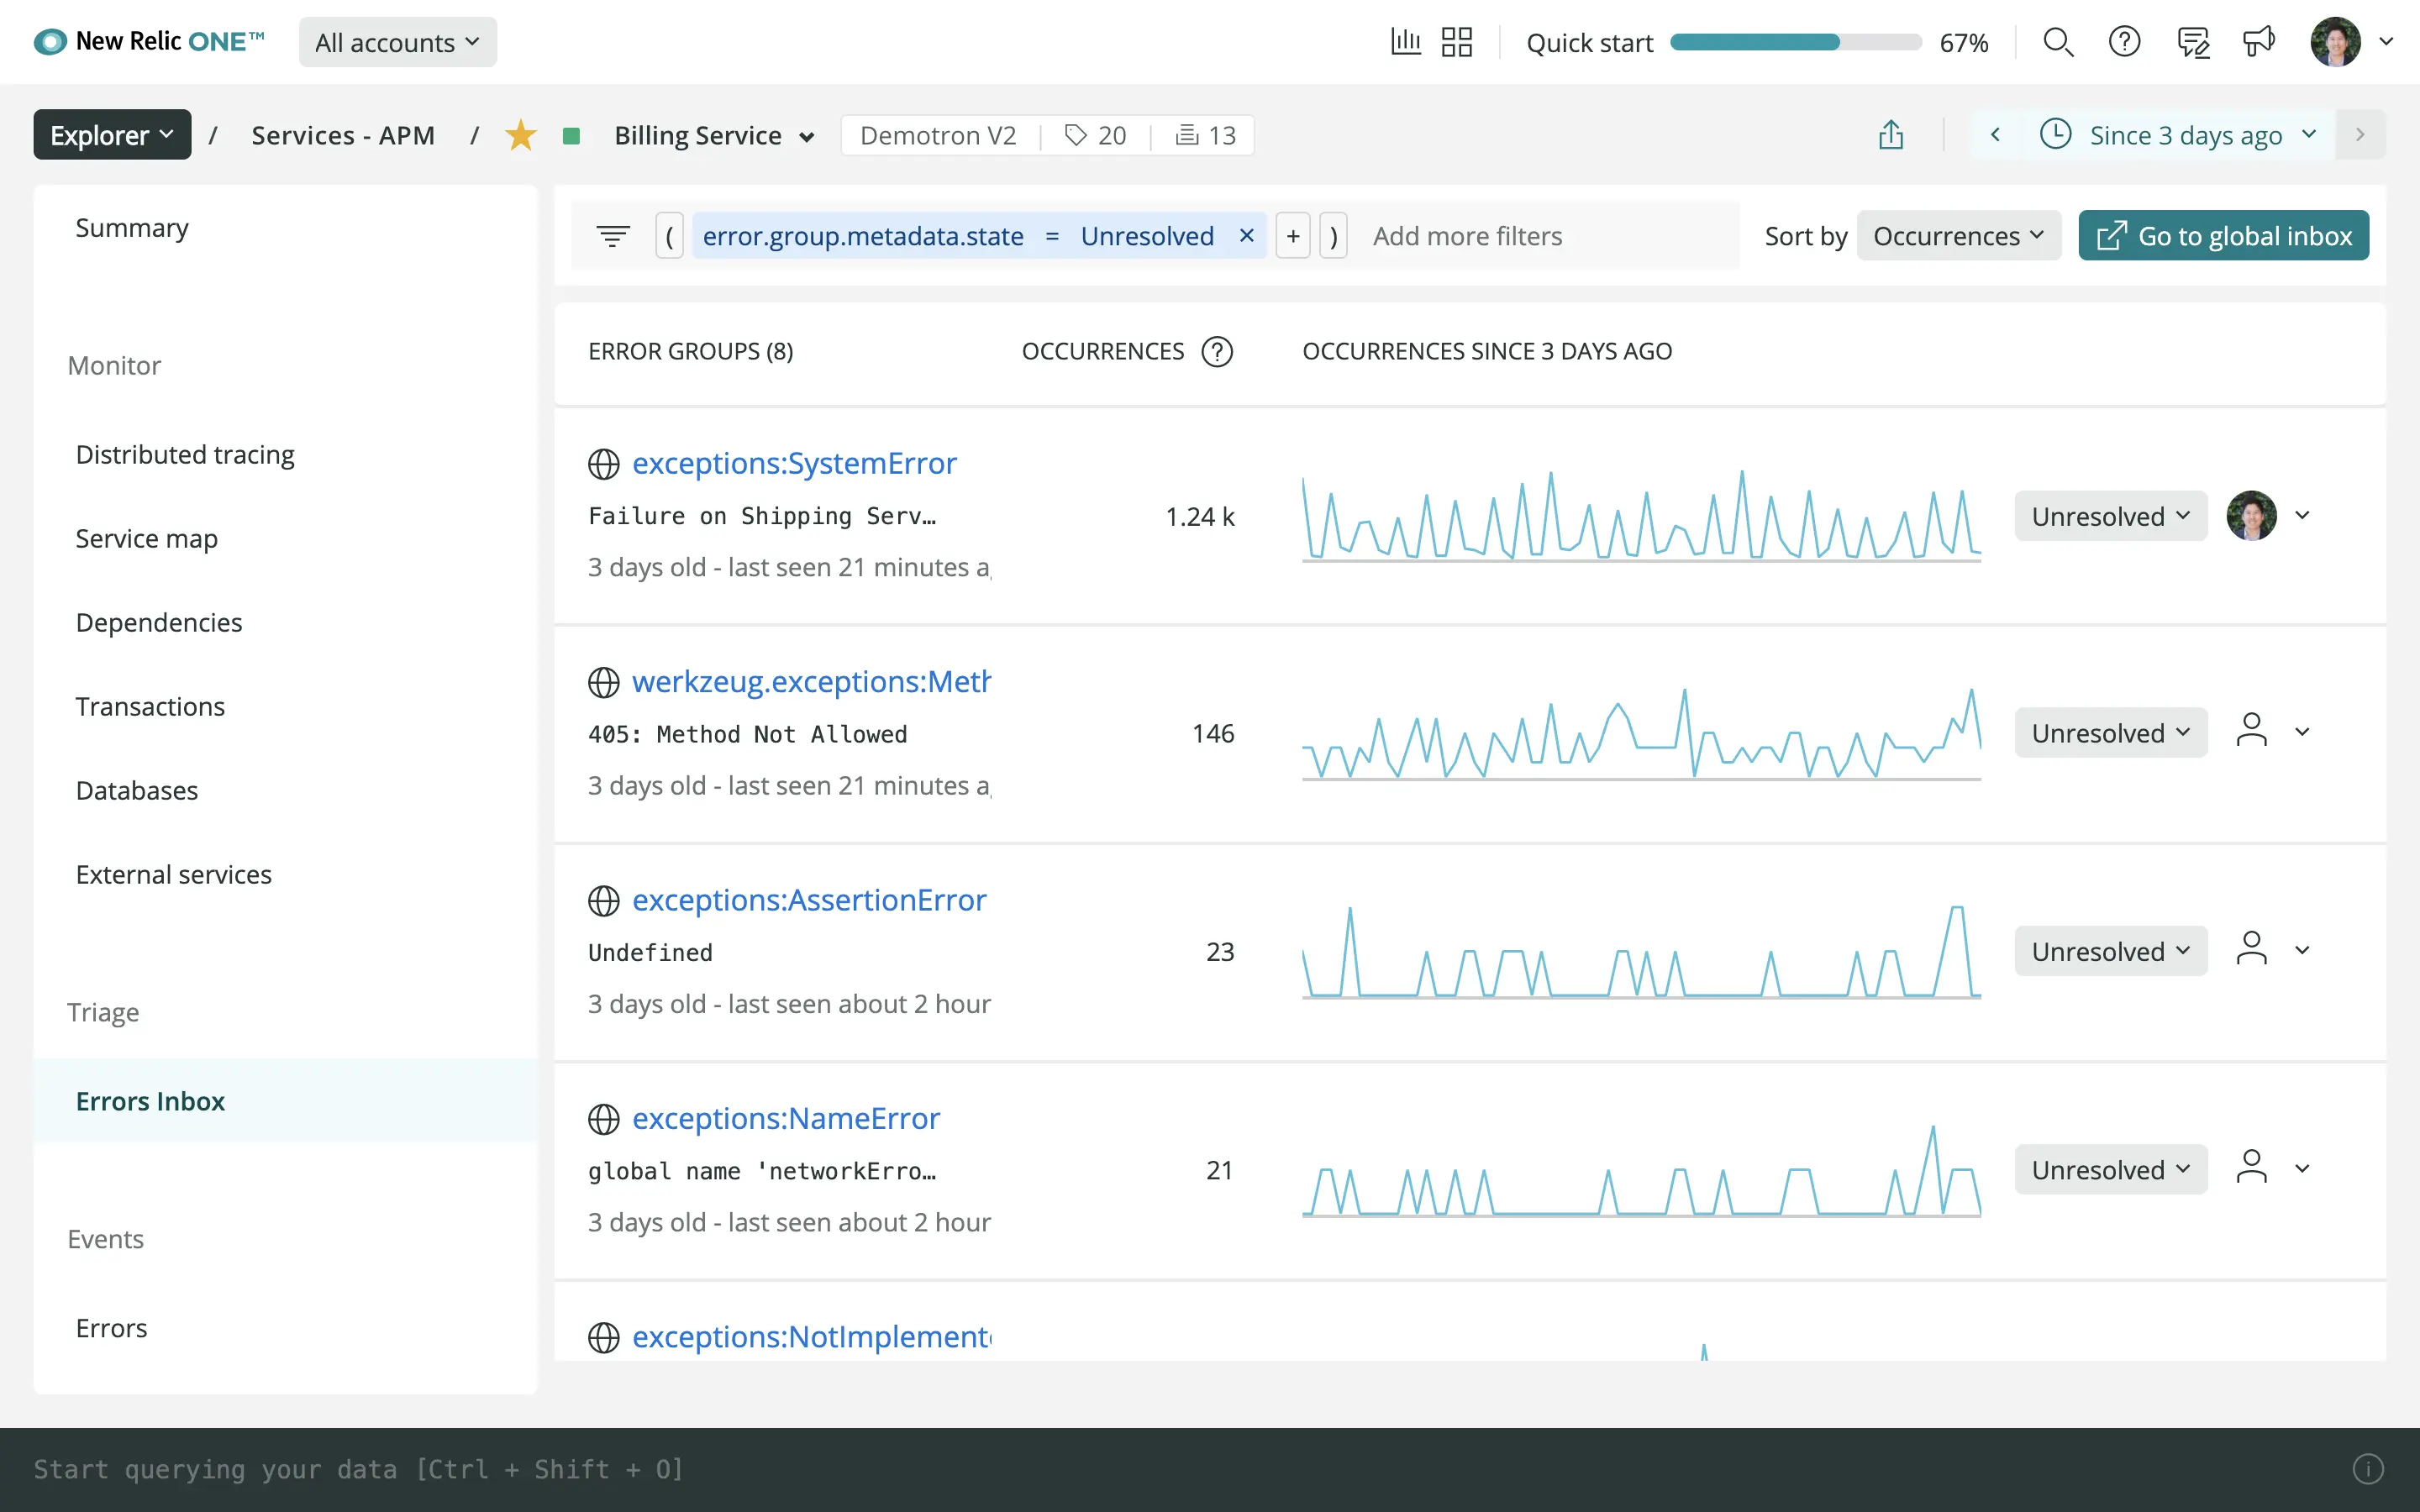Click the user avatar in top bar
Viewport: 2420px width, 1512px height.
pos(2335,42)
